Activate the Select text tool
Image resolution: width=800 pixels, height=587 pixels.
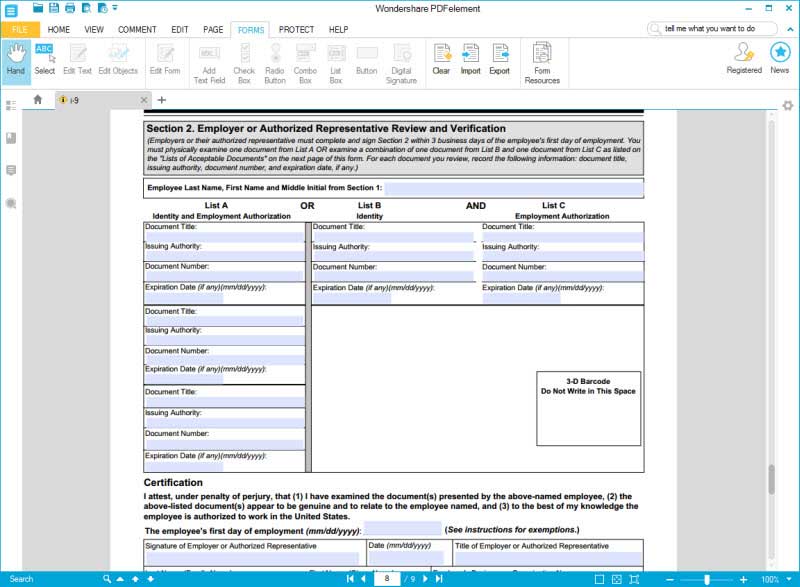click(x=45, y=60)
